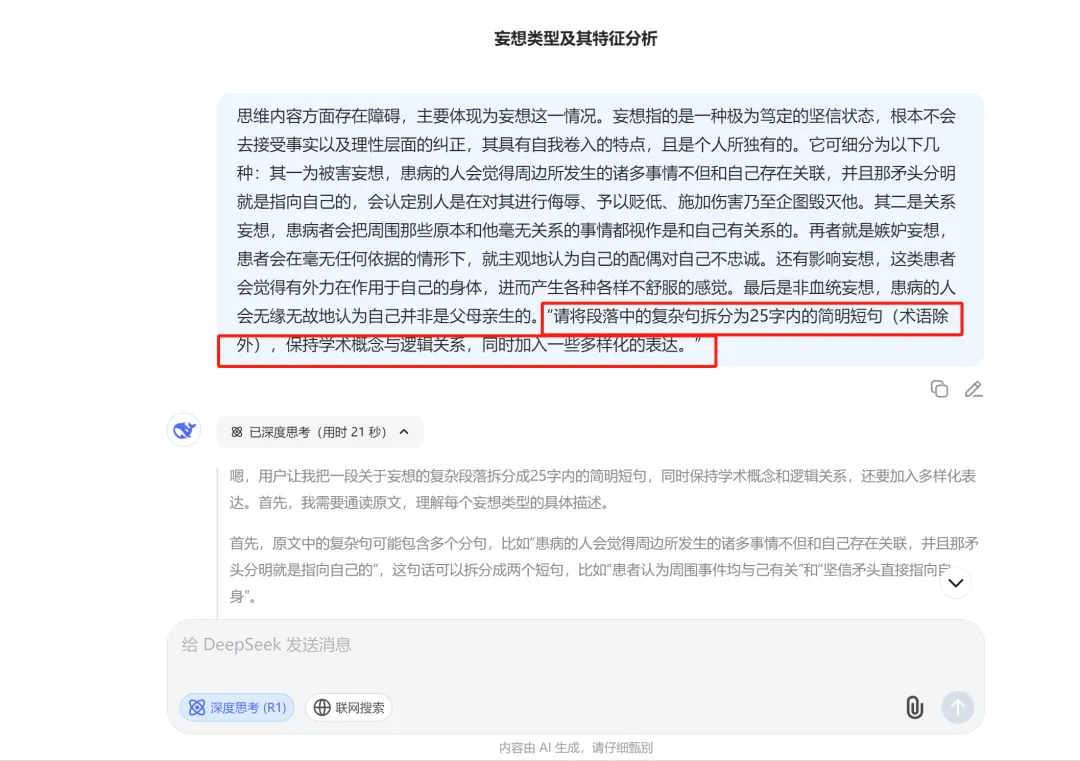Click the thinking paragraph starting 首先，原文中
The height and width of the screenshot is (761, 1080).
tap(604, 570)
